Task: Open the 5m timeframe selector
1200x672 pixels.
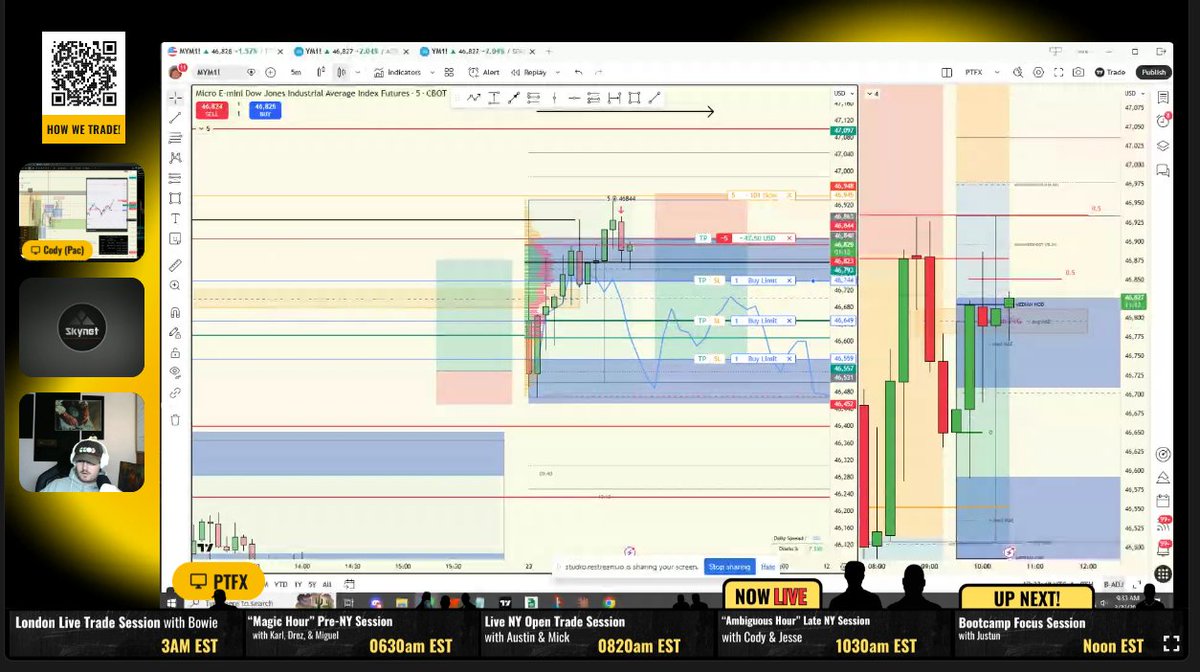Action: coord(296,72)
